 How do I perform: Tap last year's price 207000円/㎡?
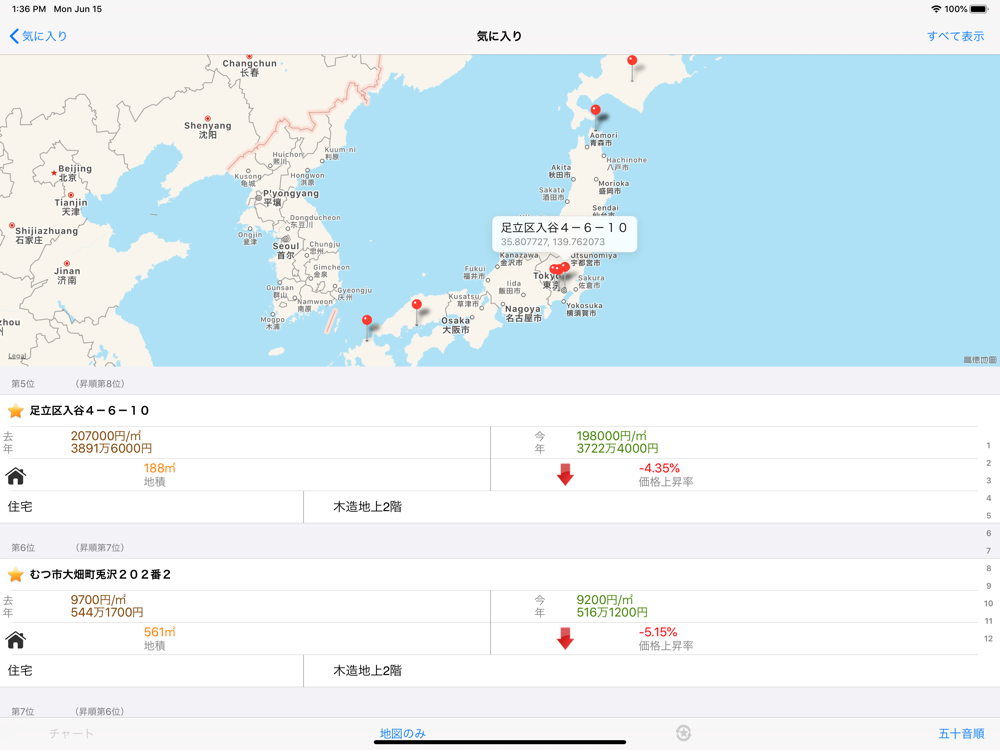[x=105, y=436]
